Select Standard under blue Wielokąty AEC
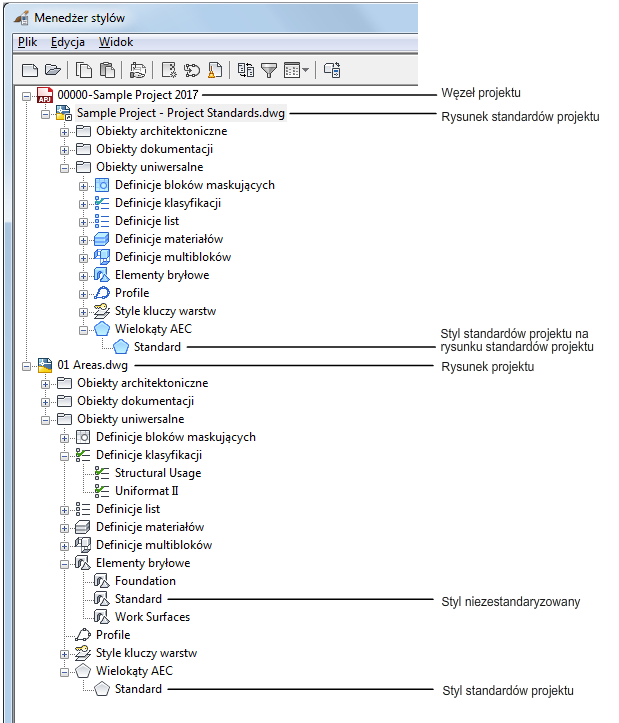The height and width of the screenshot is (723, 619). [157, 347]
